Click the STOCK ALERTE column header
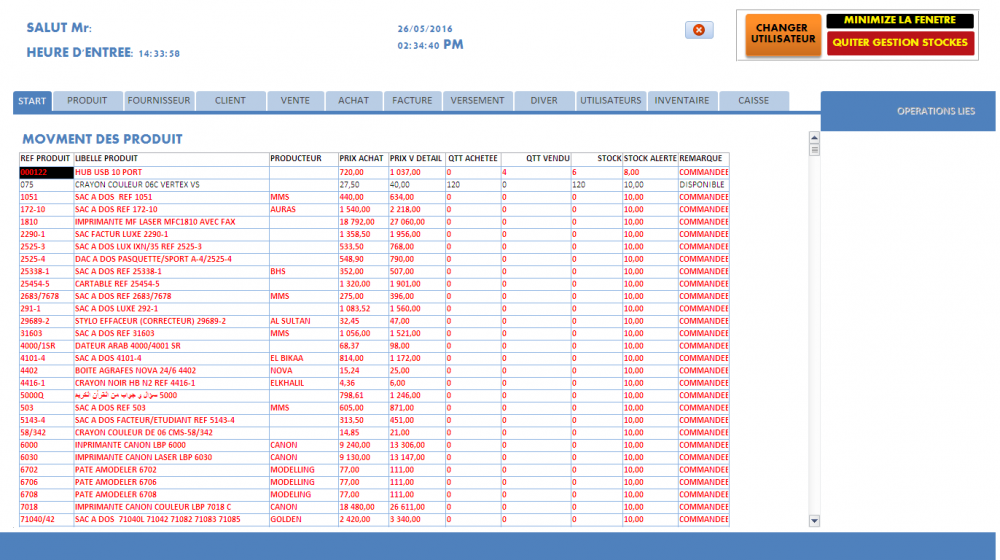 click(650, 159)
